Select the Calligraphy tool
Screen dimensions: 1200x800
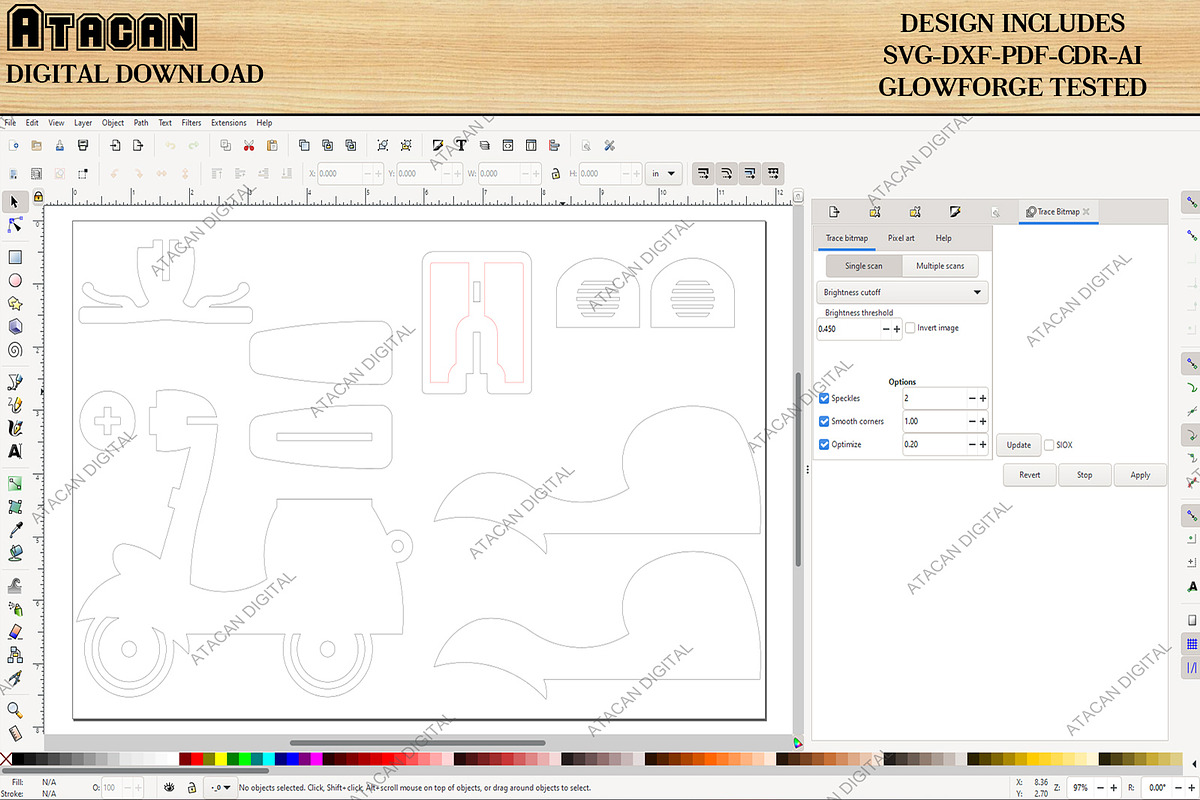tap(15, 428)
